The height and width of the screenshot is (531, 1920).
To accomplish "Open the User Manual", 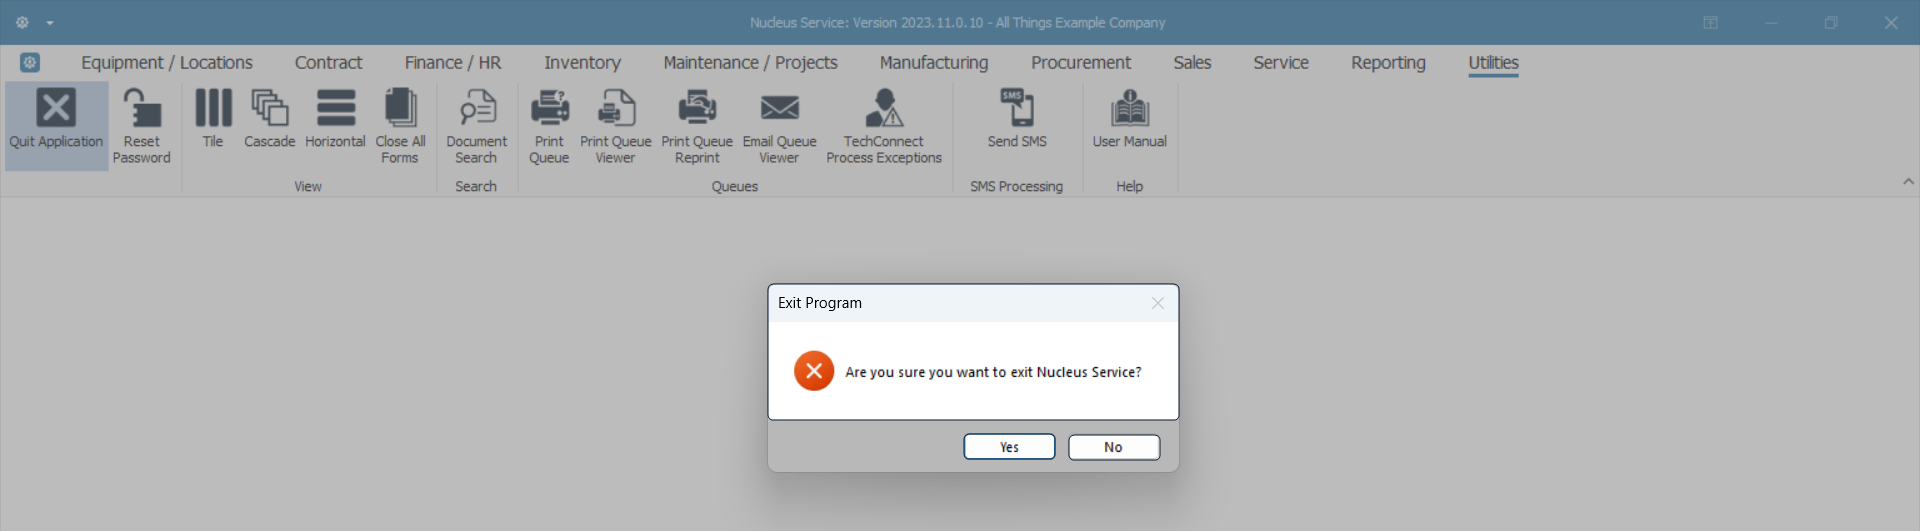I will [1130, 110].
